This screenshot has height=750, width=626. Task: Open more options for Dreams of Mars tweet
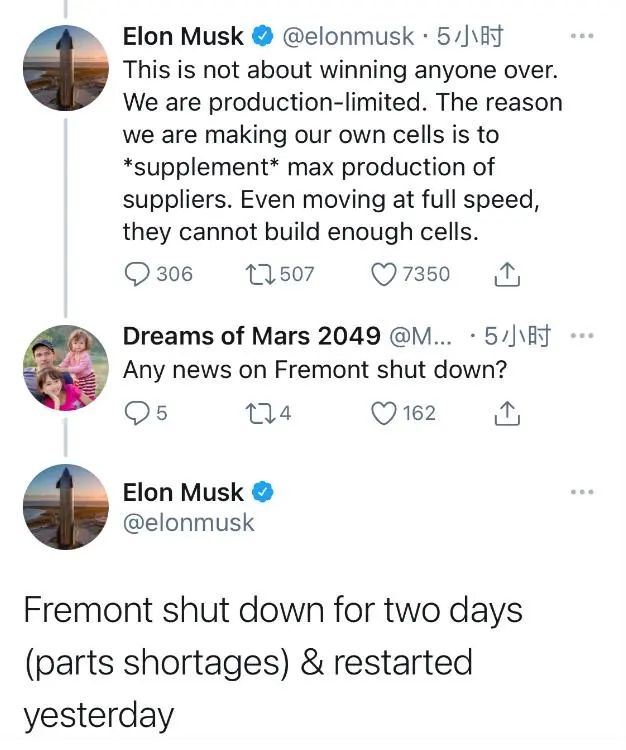(582, 336)
